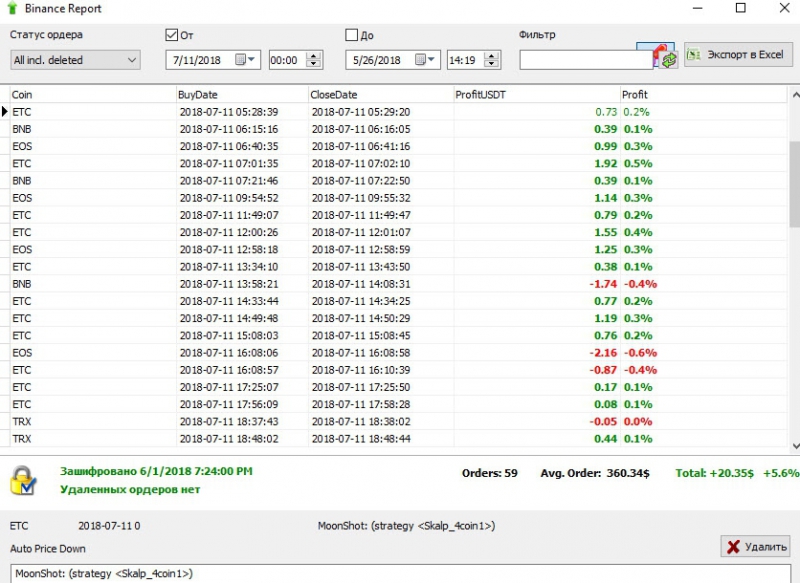Click close date 2018-07-11 13:43:50
This screenshot has height=583, width=800.
(361, 267)
